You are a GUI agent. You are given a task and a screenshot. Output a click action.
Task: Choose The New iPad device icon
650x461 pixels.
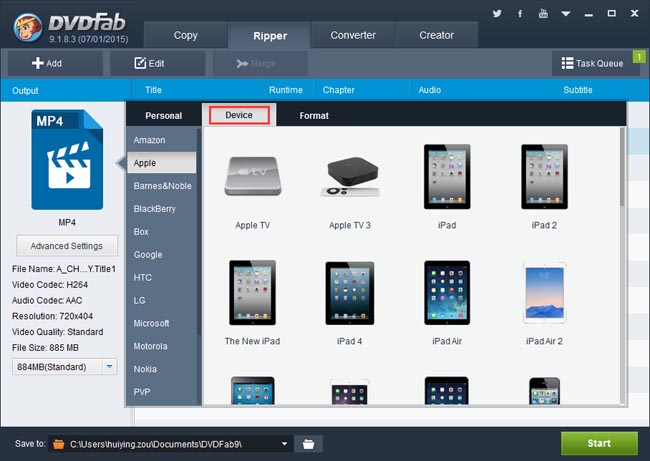(x=252, y=293)
